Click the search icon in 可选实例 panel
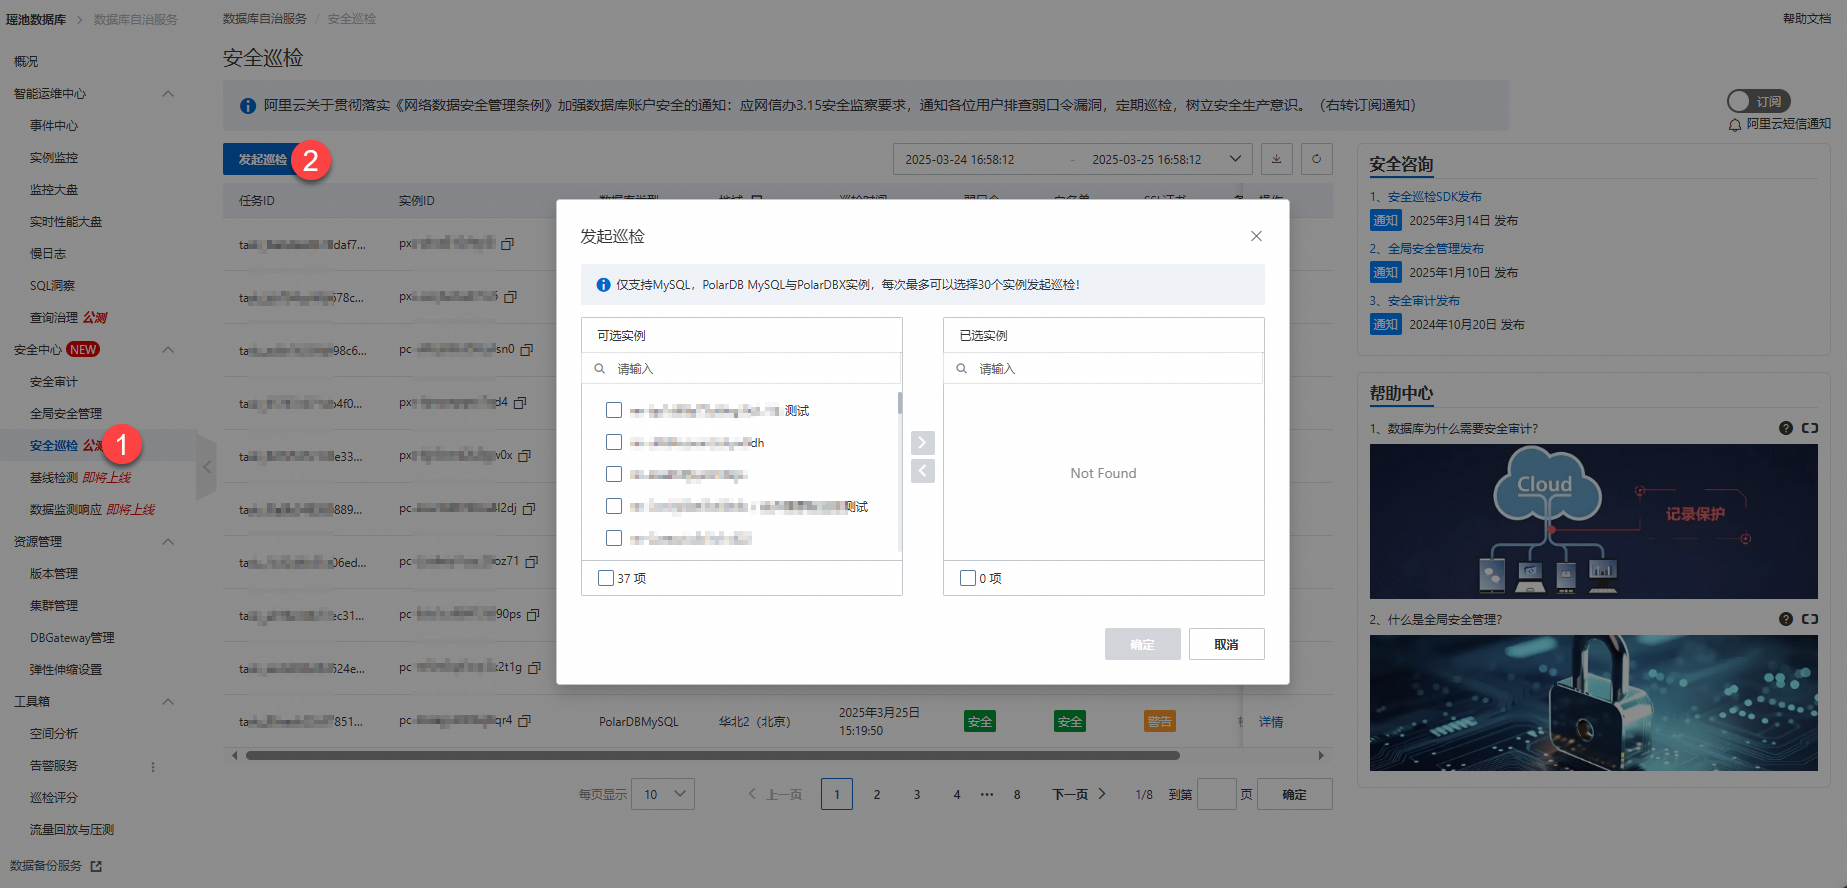 pyautogui.click(x=600, y=369)
